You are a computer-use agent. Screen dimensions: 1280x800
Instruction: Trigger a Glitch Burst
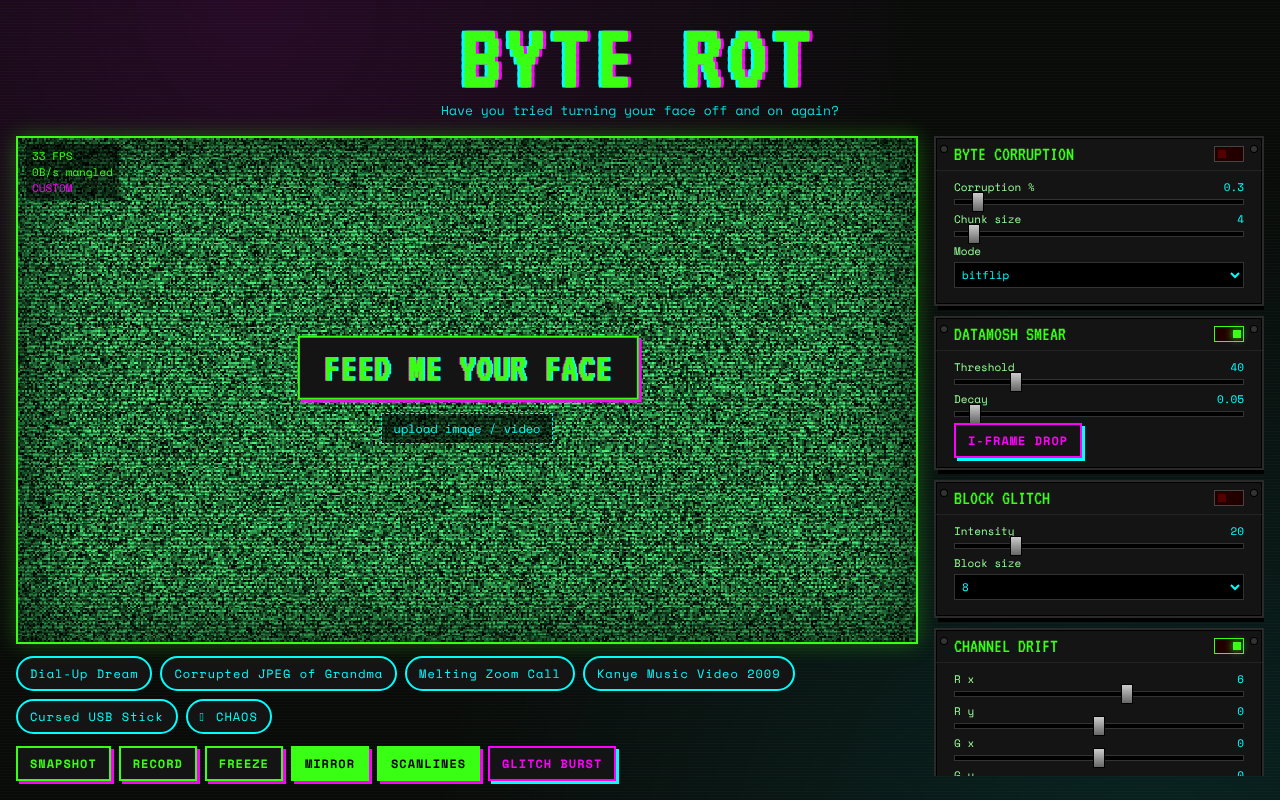tap(552, 764)
